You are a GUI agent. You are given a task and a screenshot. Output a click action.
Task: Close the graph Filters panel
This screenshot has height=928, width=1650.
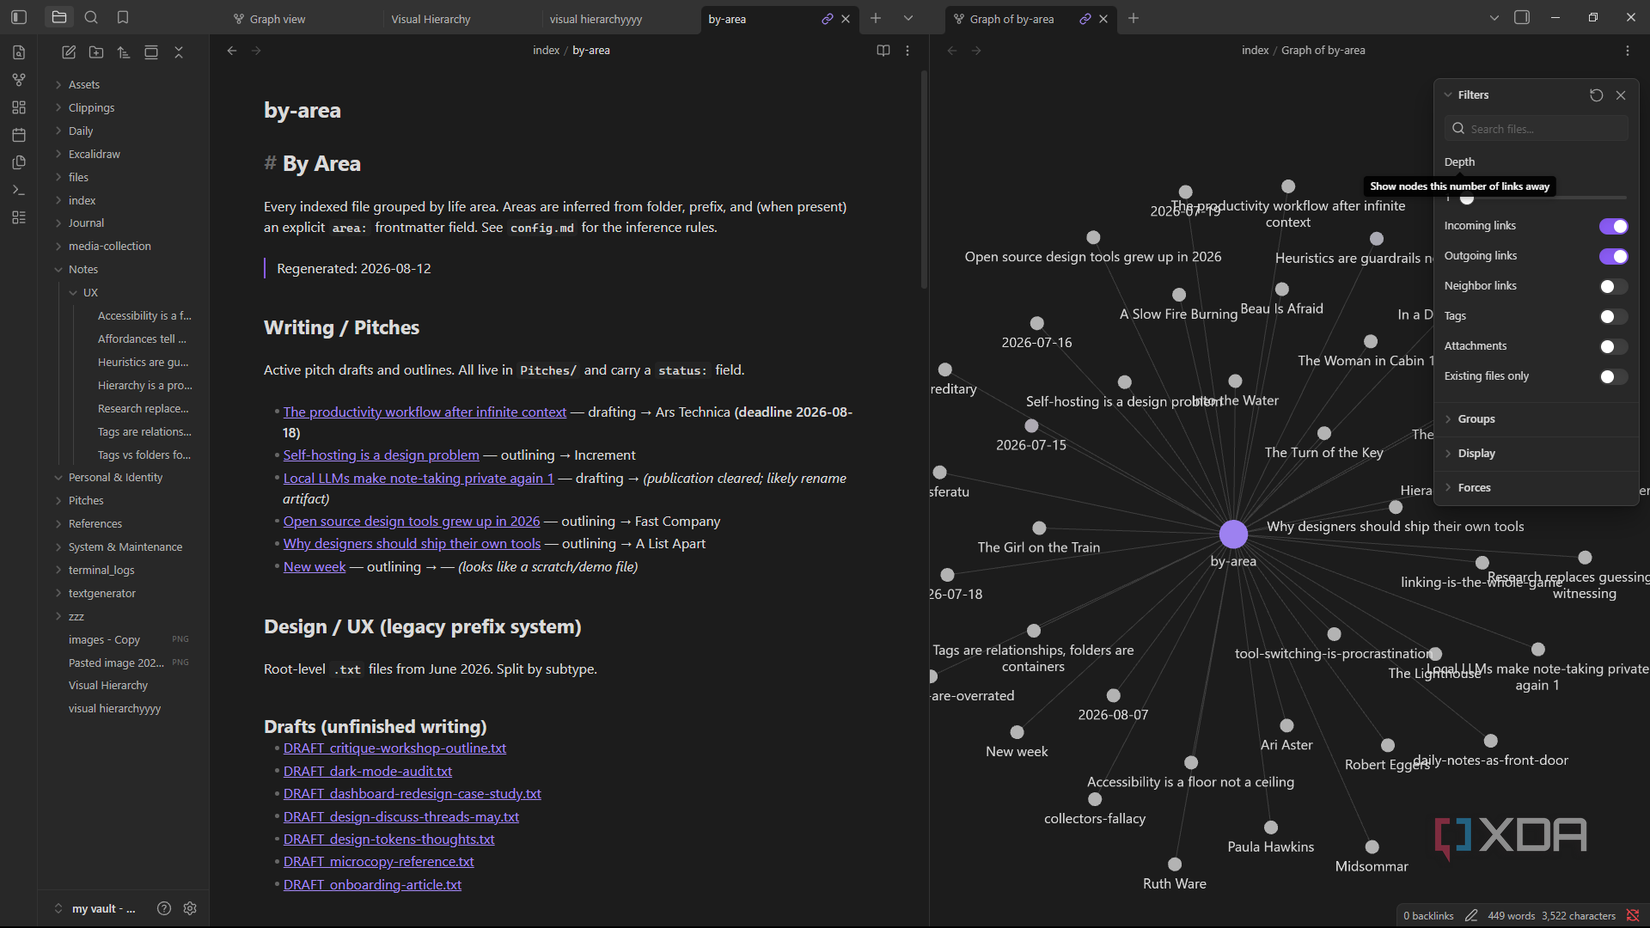tap(1621, 95)
